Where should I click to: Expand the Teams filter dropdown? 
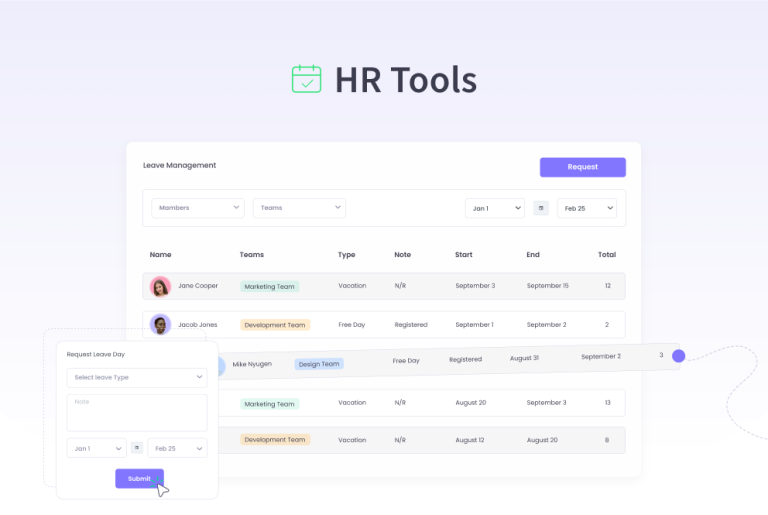[x=299, y=208]
